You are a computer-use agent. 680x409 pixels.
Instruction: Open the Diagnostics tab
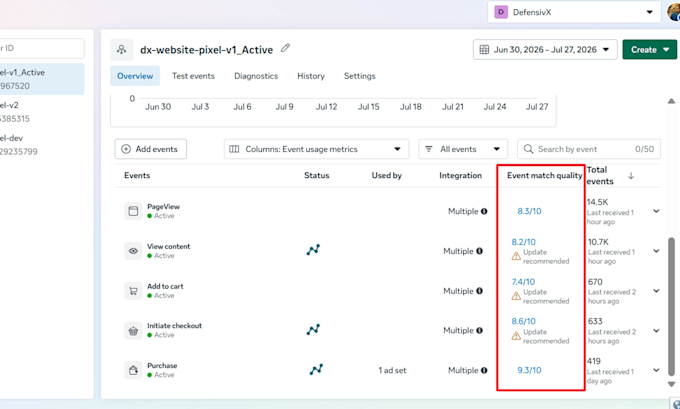tap(256, 76)
